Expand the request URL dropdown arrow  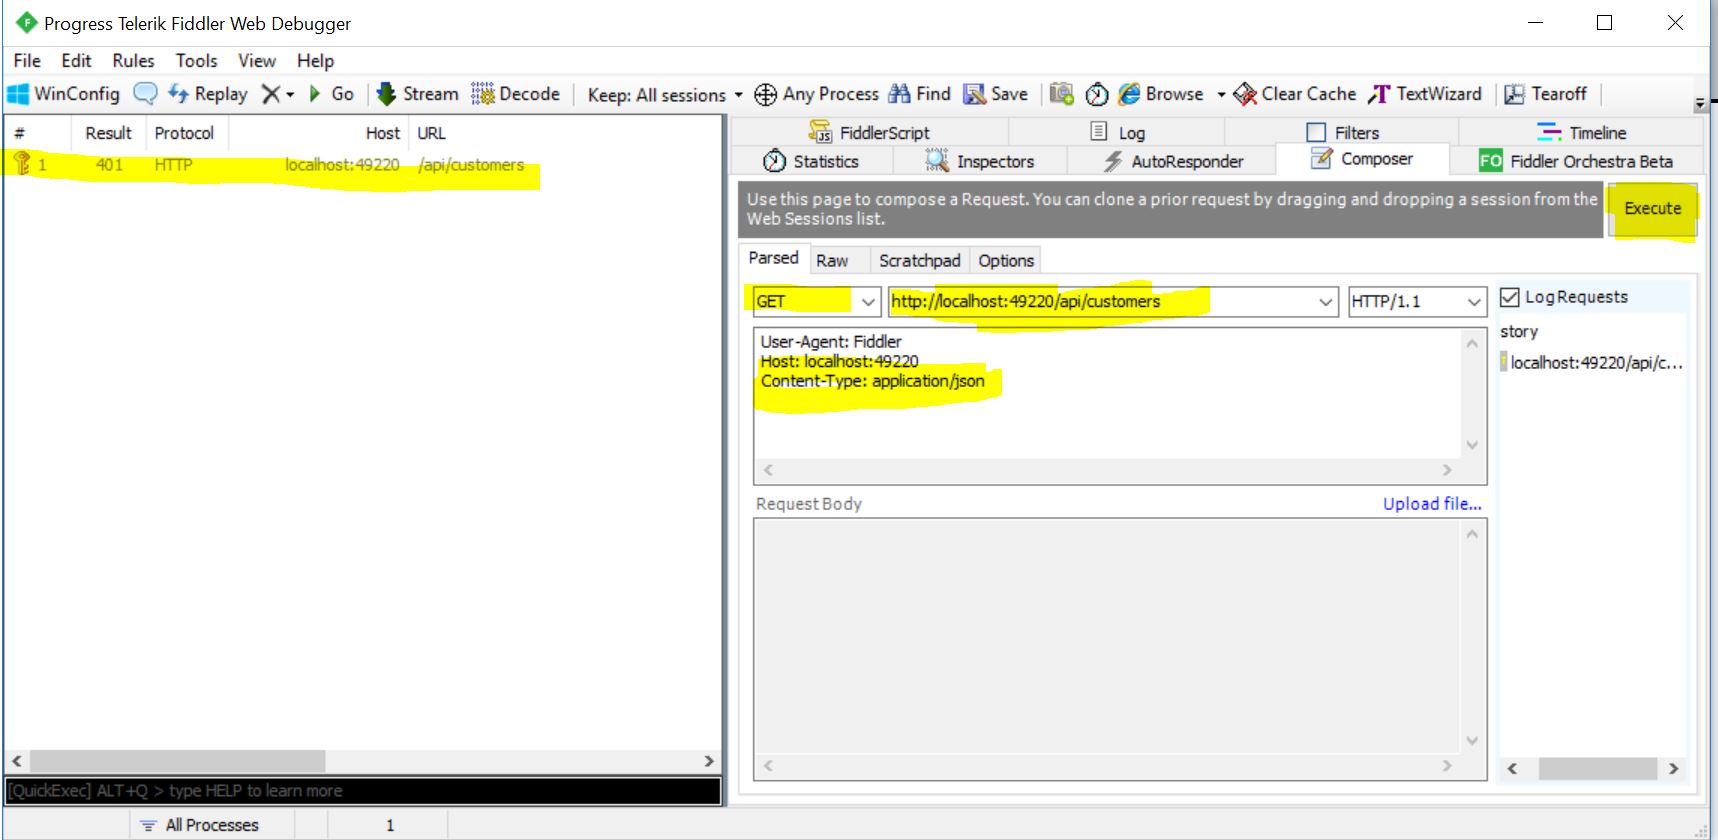(x=1325, y=301)
